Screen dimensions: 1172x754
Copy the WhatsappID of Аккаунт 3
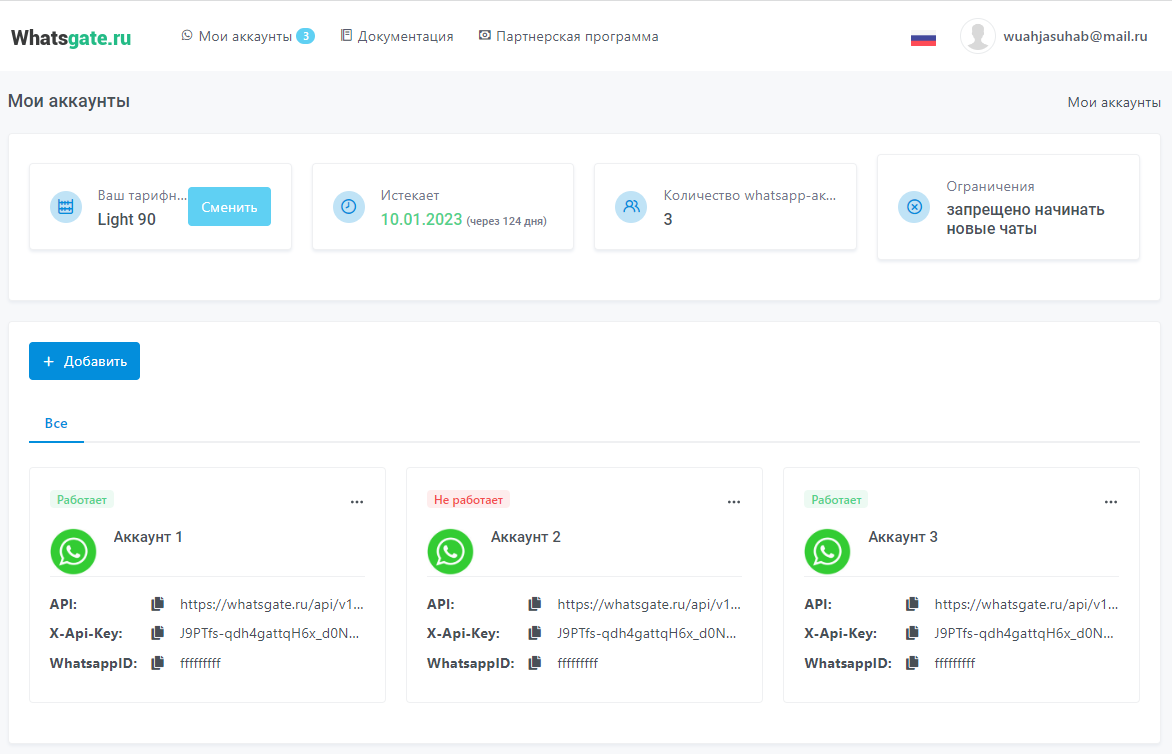coord(912,662)
